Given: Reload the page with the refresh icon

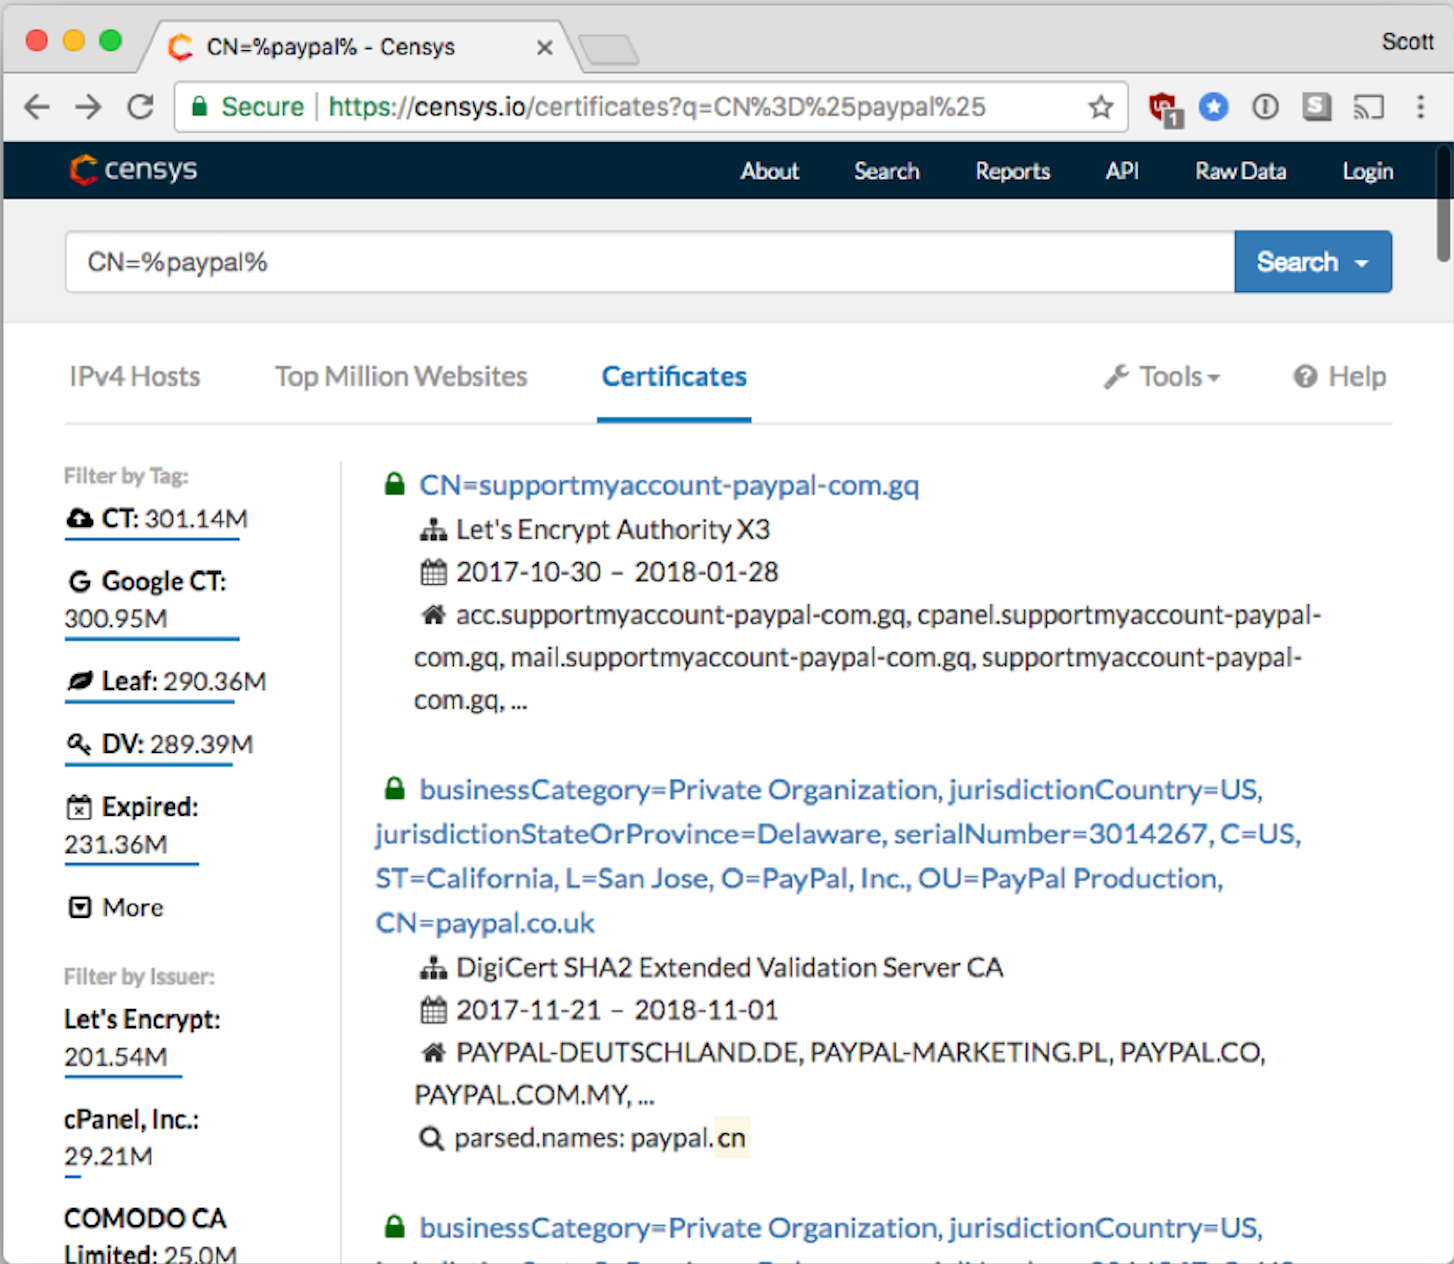Looking at the screenshot, I should pyautogui.click(x=141, y=107).
